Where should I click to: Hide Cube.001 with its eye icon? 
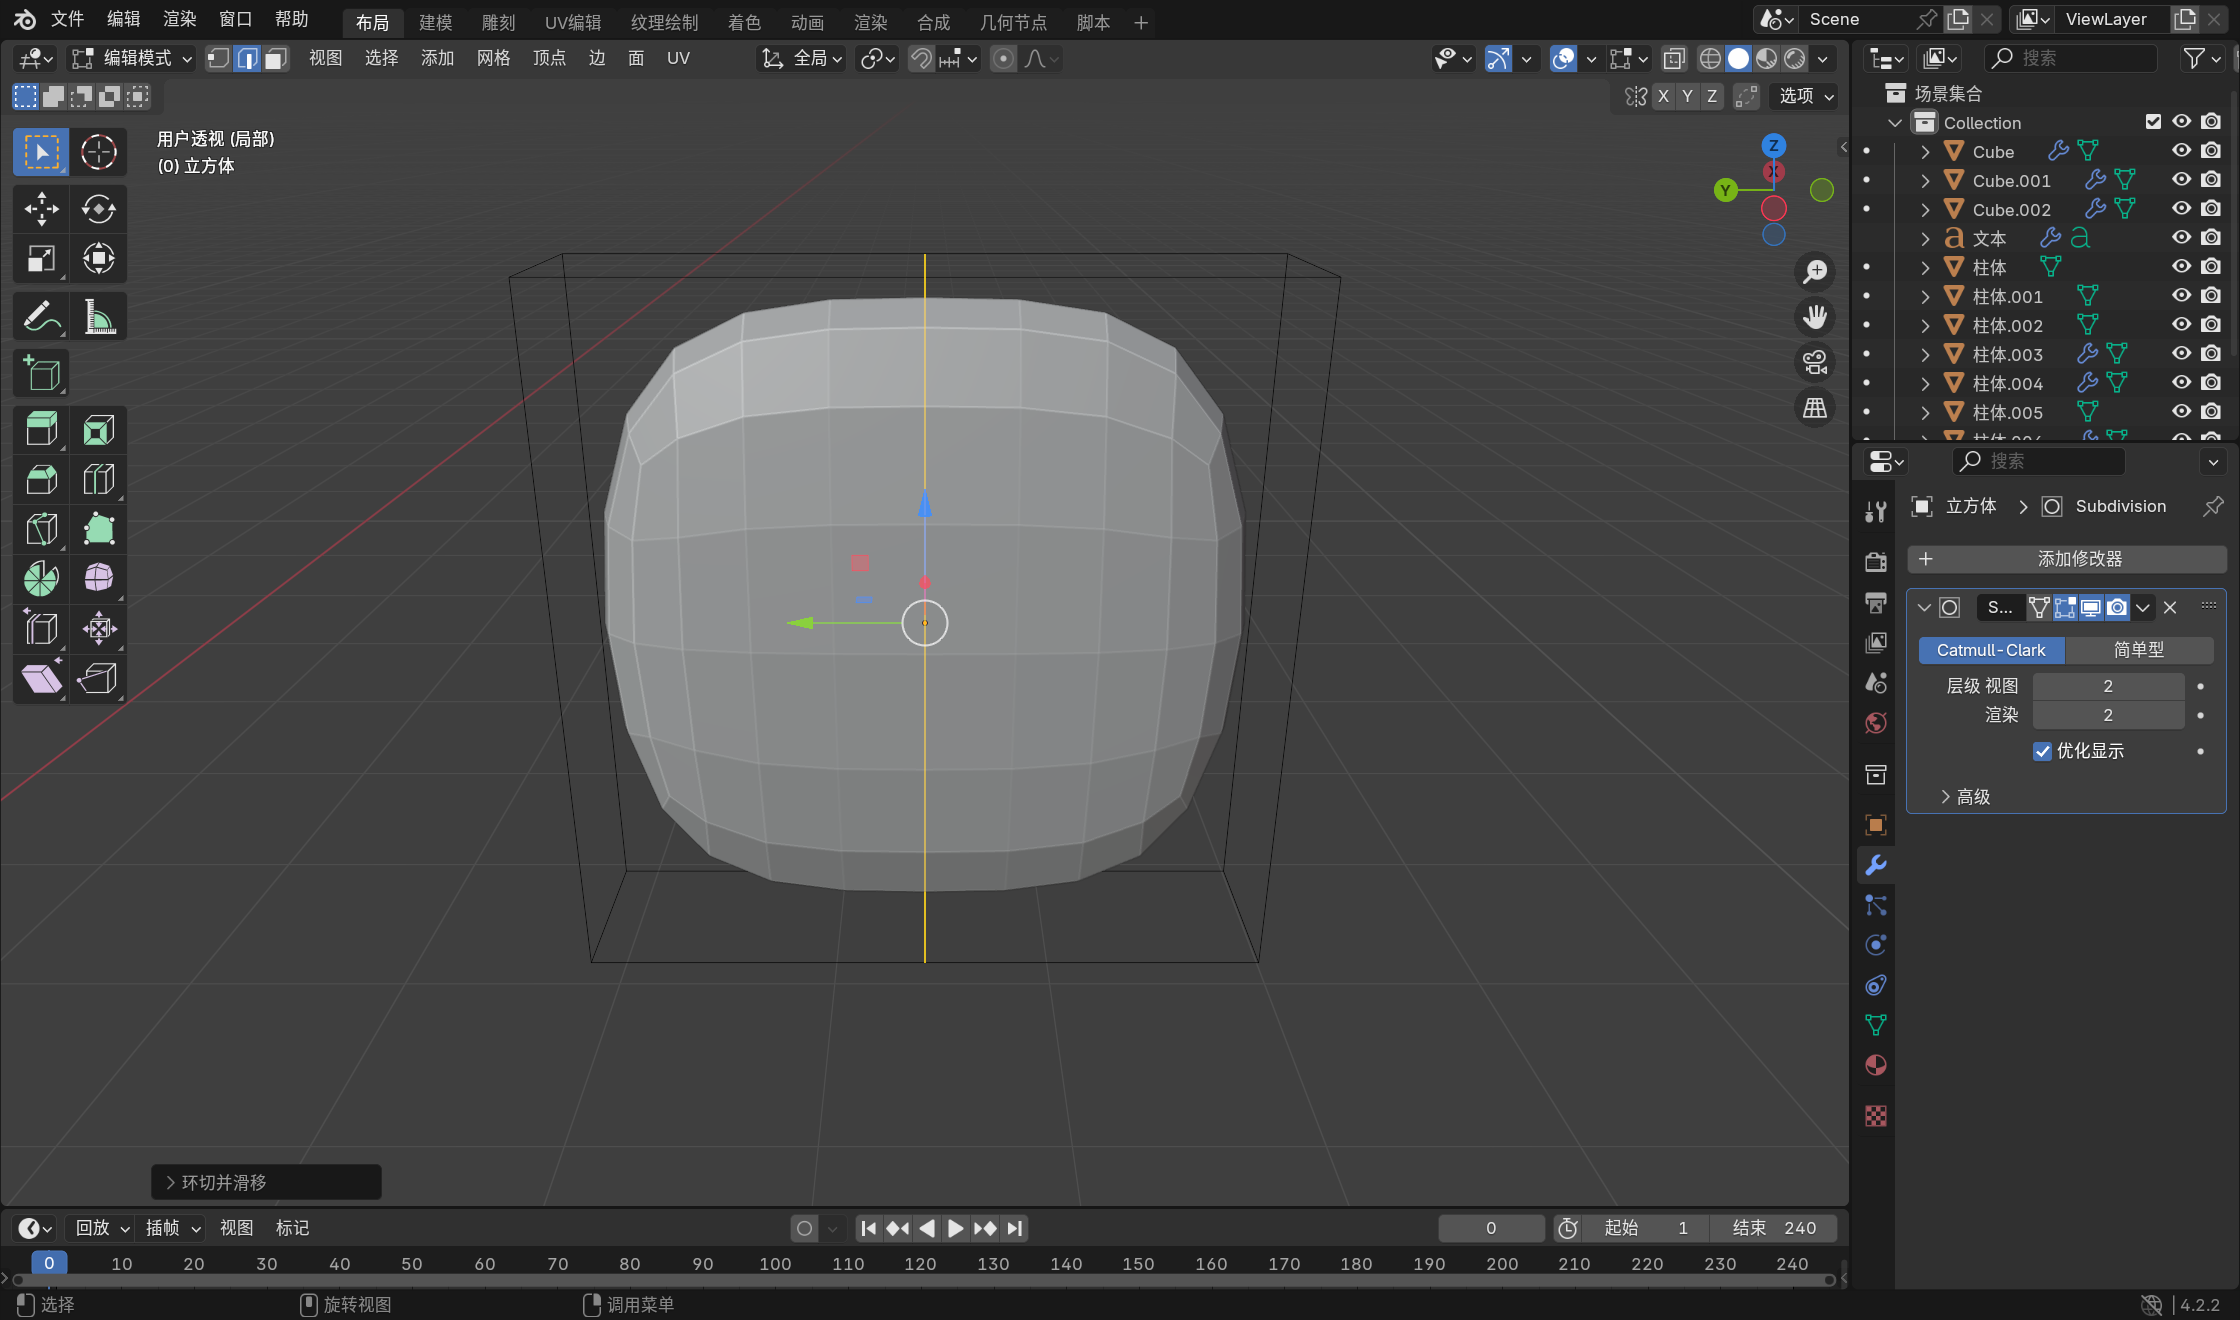[x=2181, y=180]
